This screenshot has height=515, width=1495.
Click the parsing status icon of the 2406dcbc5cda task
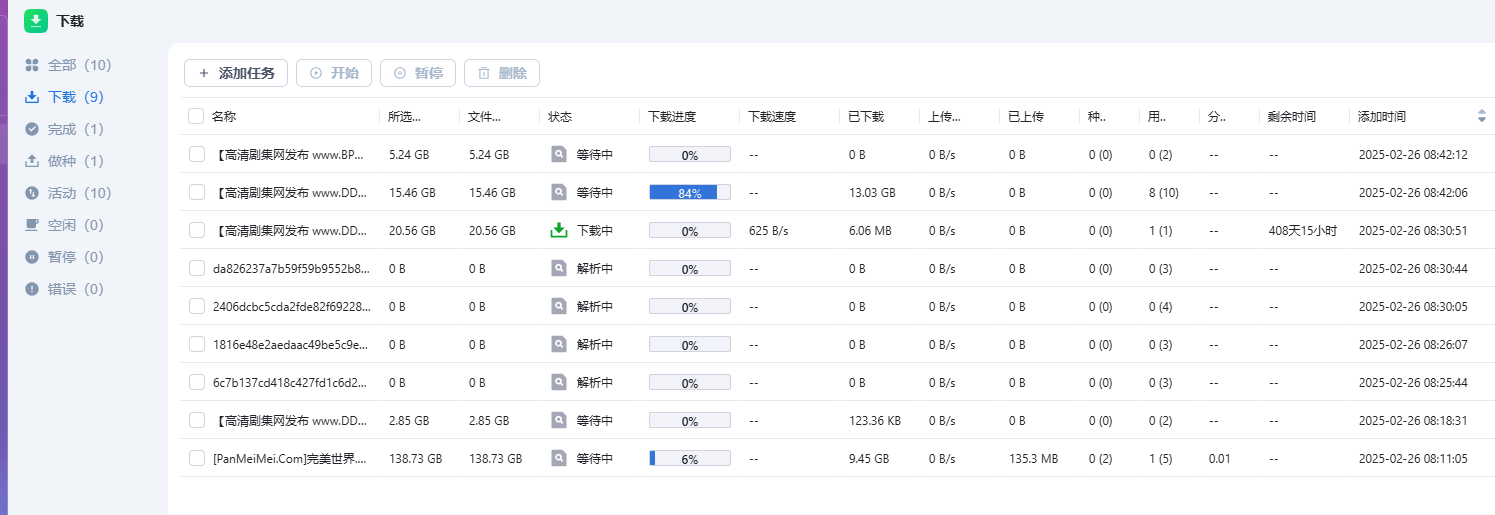(559, 306)
